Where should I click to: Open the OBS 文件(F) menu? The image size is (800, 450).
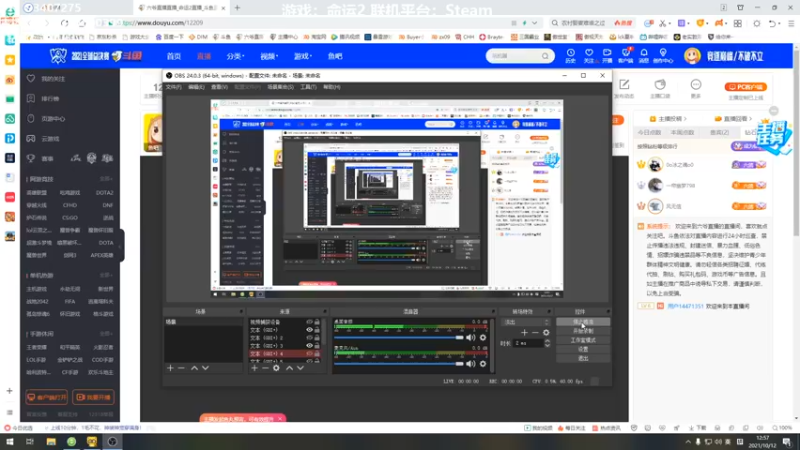173,87
